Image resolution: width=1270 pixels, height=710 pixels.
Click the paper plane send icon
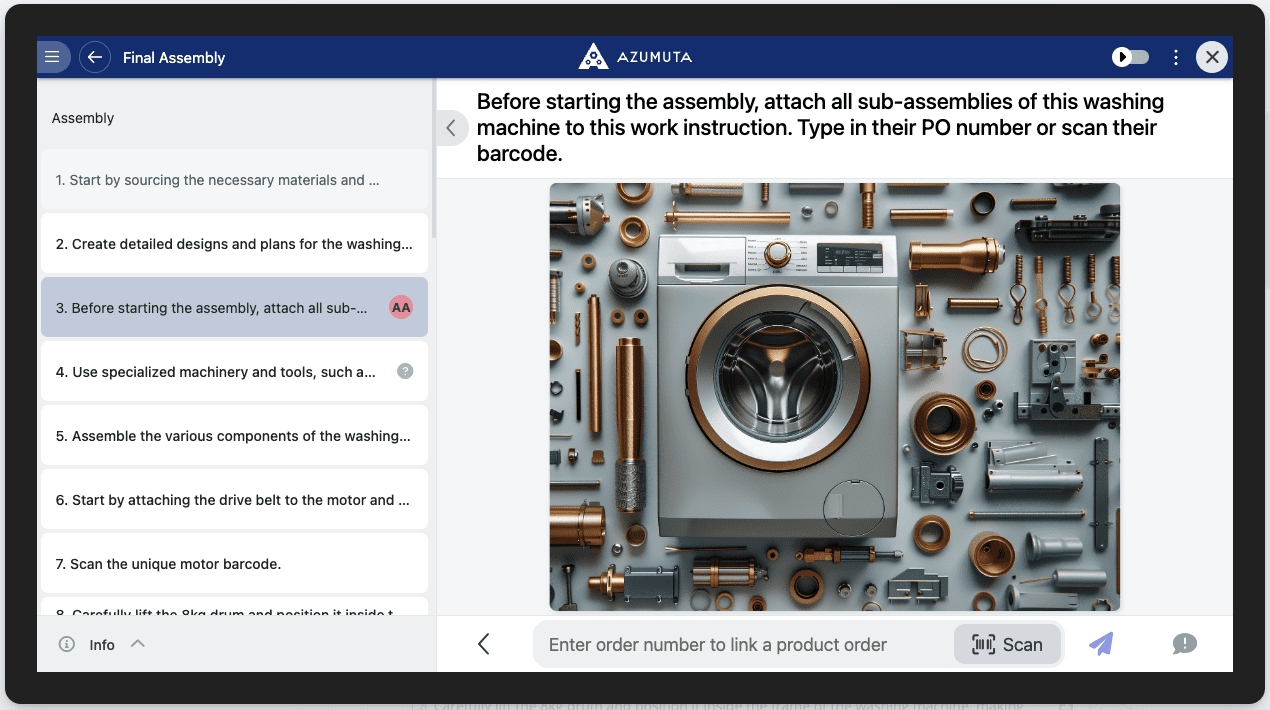click(x=1101, y=644)
